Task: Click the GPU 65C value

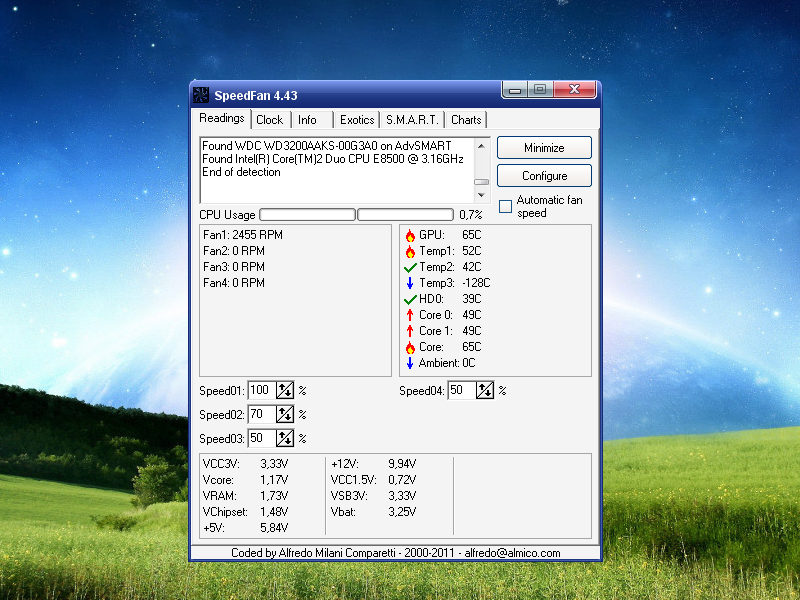Action: pyautogui.click(x=471, y=235)
